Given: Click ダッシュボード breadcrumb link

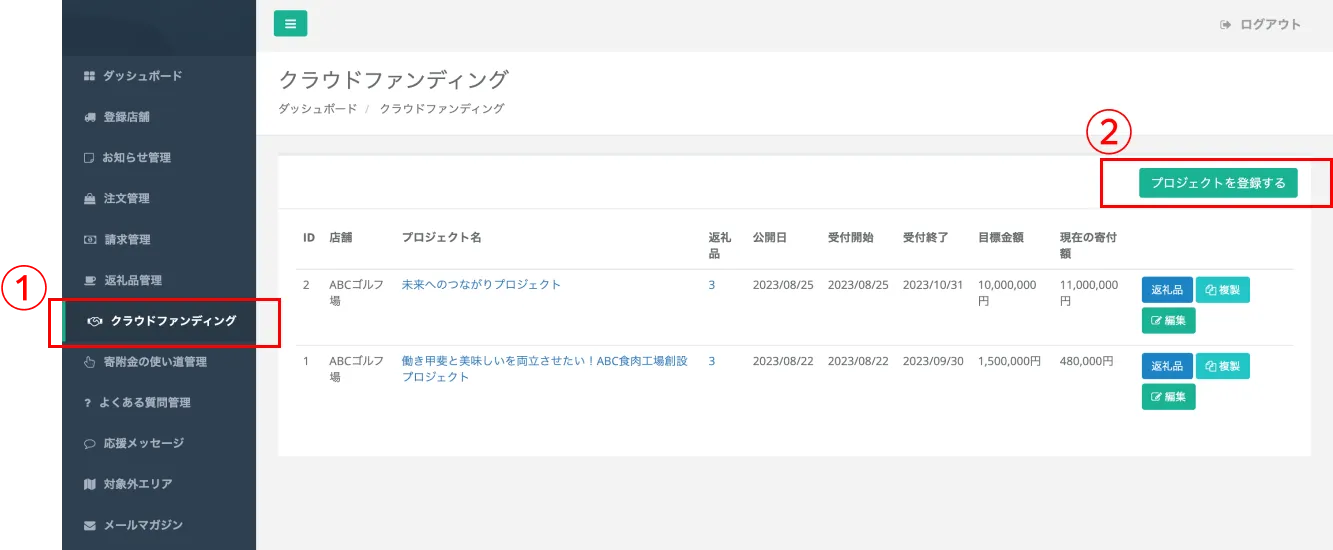Looking at the screenshot, I should (x=317, y=108).
